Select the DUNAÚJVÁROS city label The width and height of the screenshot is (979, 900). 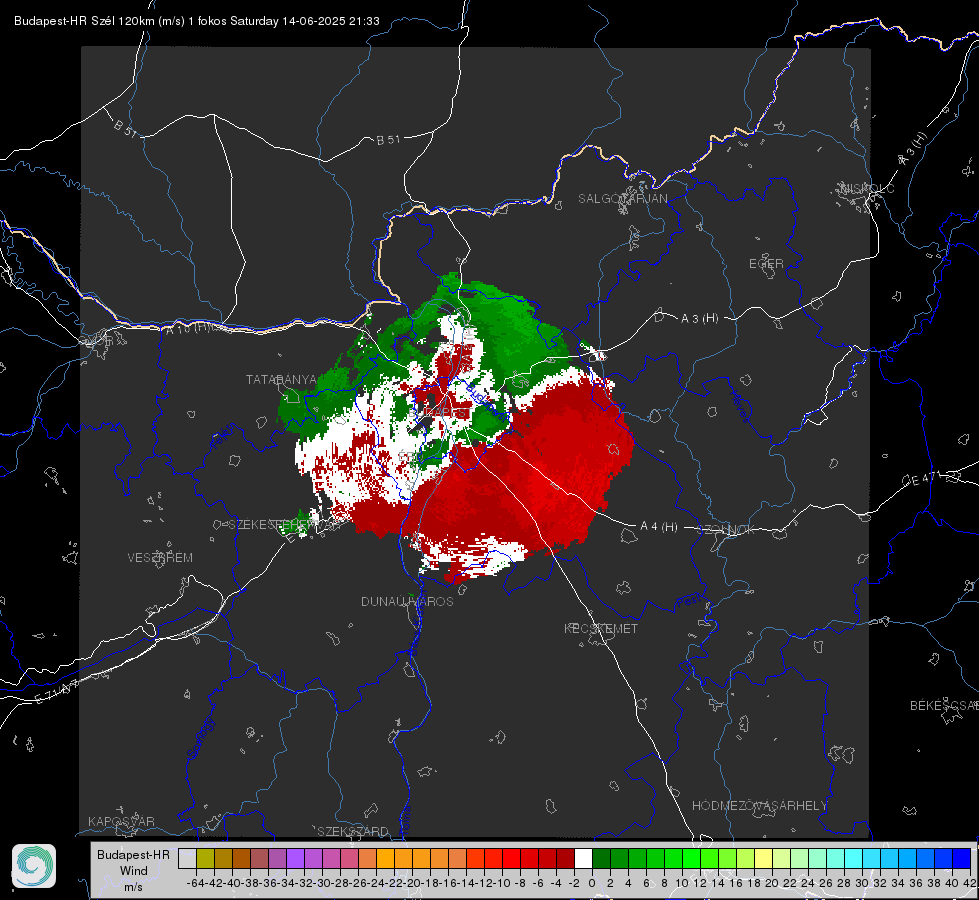pos(407,601)
